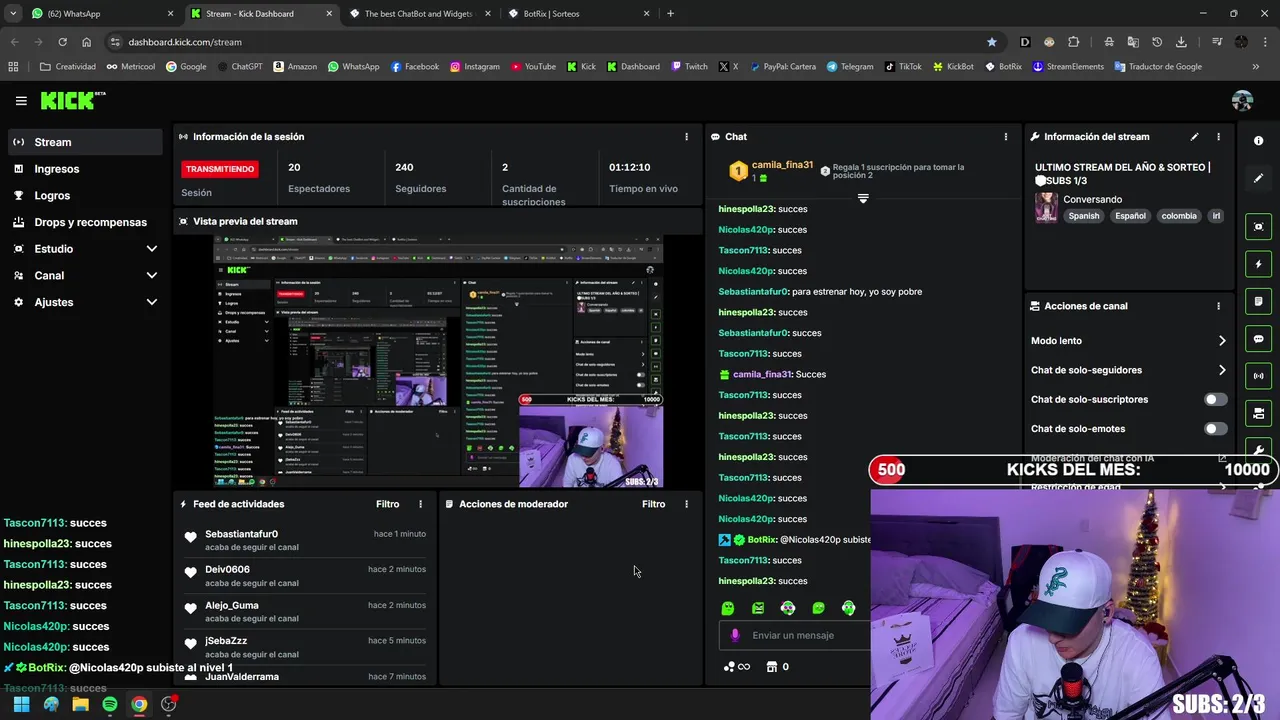This screenshot has height=720, width=1280.
Task: Open a new Chrome tab
Action: pyautogui.click(x=670, y=14)
